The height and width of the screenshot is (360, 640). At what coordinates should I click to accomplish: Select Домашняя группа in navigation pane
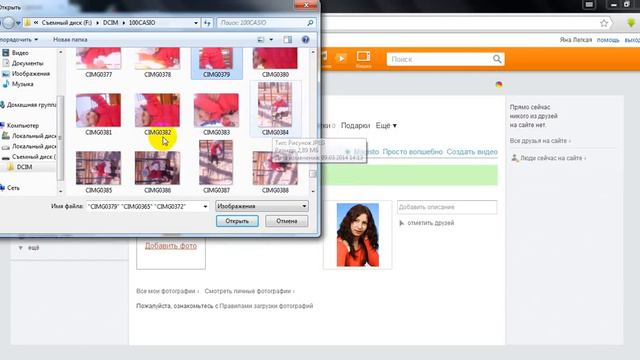coord(31,105)
